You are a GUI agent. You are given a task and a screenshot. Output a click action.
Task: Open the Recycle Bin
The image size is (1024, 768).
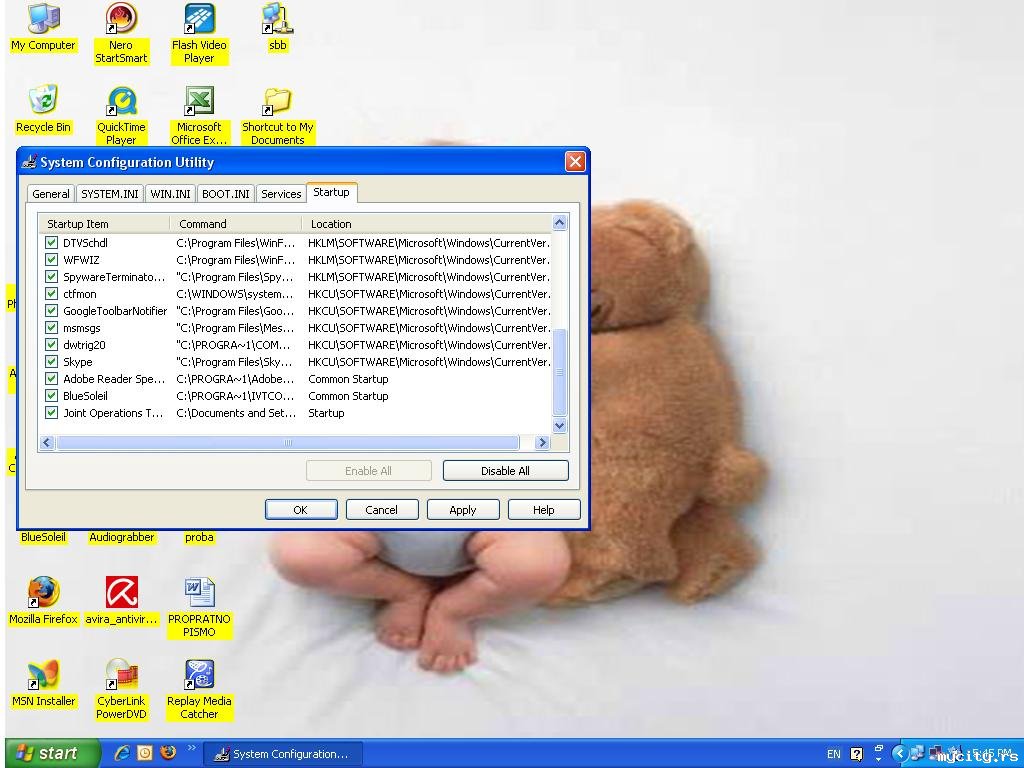point(43,109)
